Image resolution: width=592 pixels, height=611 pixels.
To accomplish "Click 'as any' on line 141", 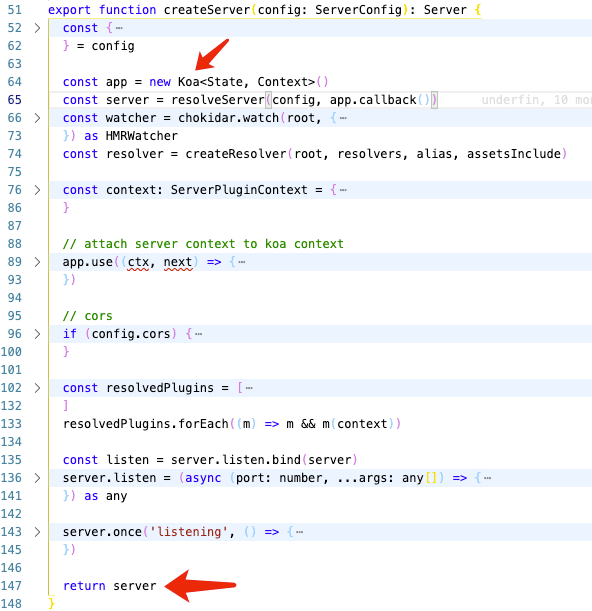I will pyautogui.click(x=106, y=496).
